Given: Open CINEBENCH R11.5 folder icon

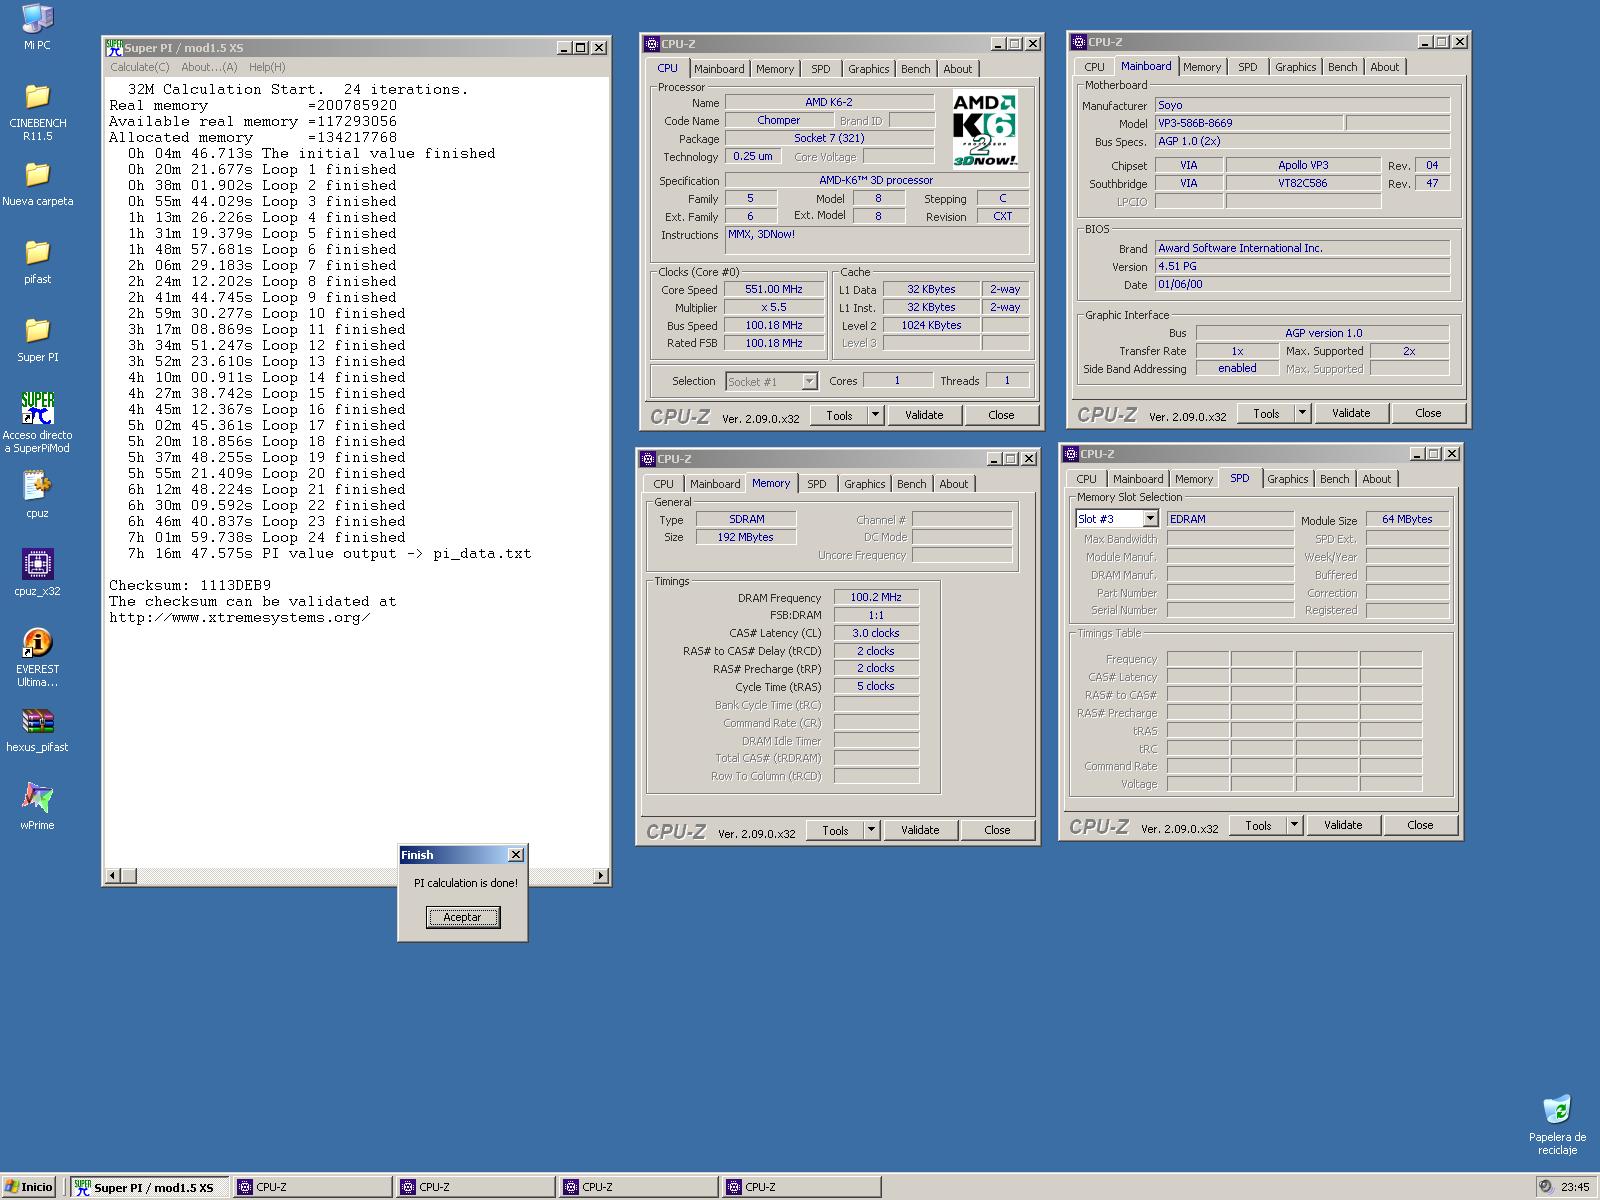Looking at the screenshot, I should point(37,96).
